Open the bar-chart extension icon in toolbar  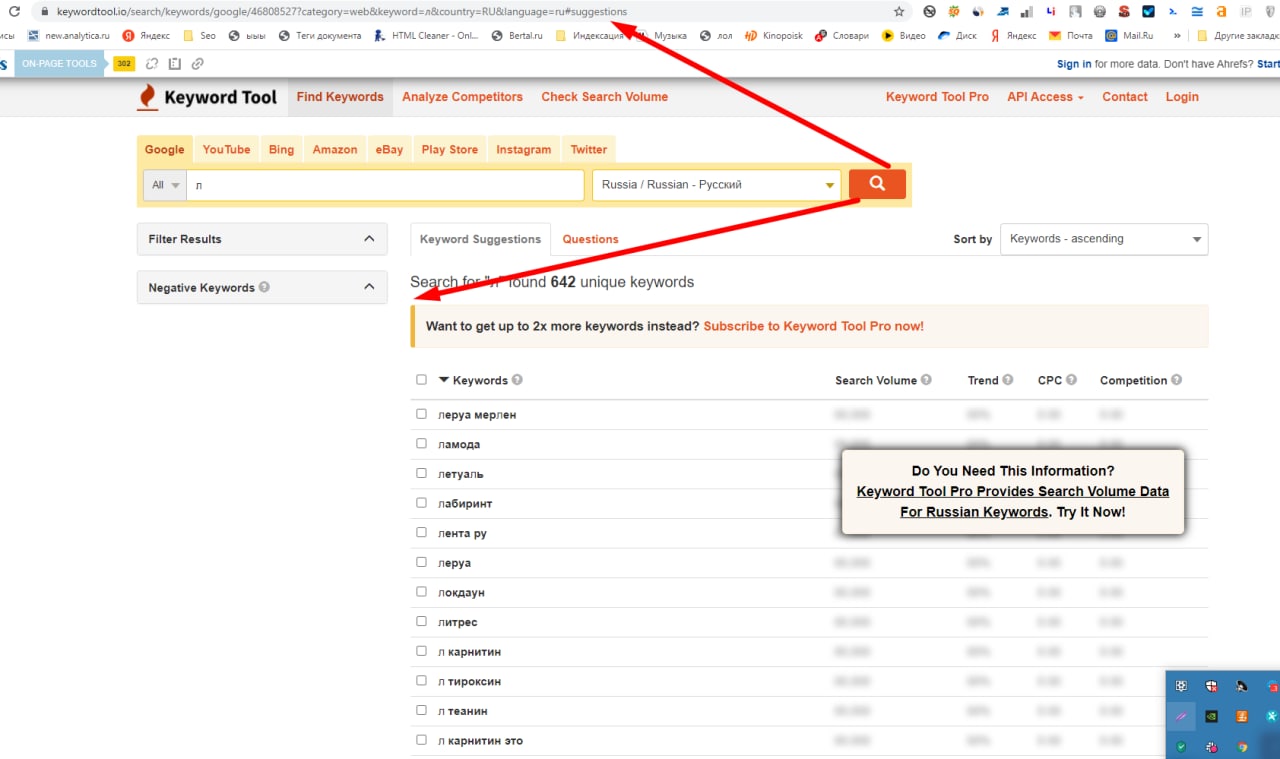click(1026, 12)
